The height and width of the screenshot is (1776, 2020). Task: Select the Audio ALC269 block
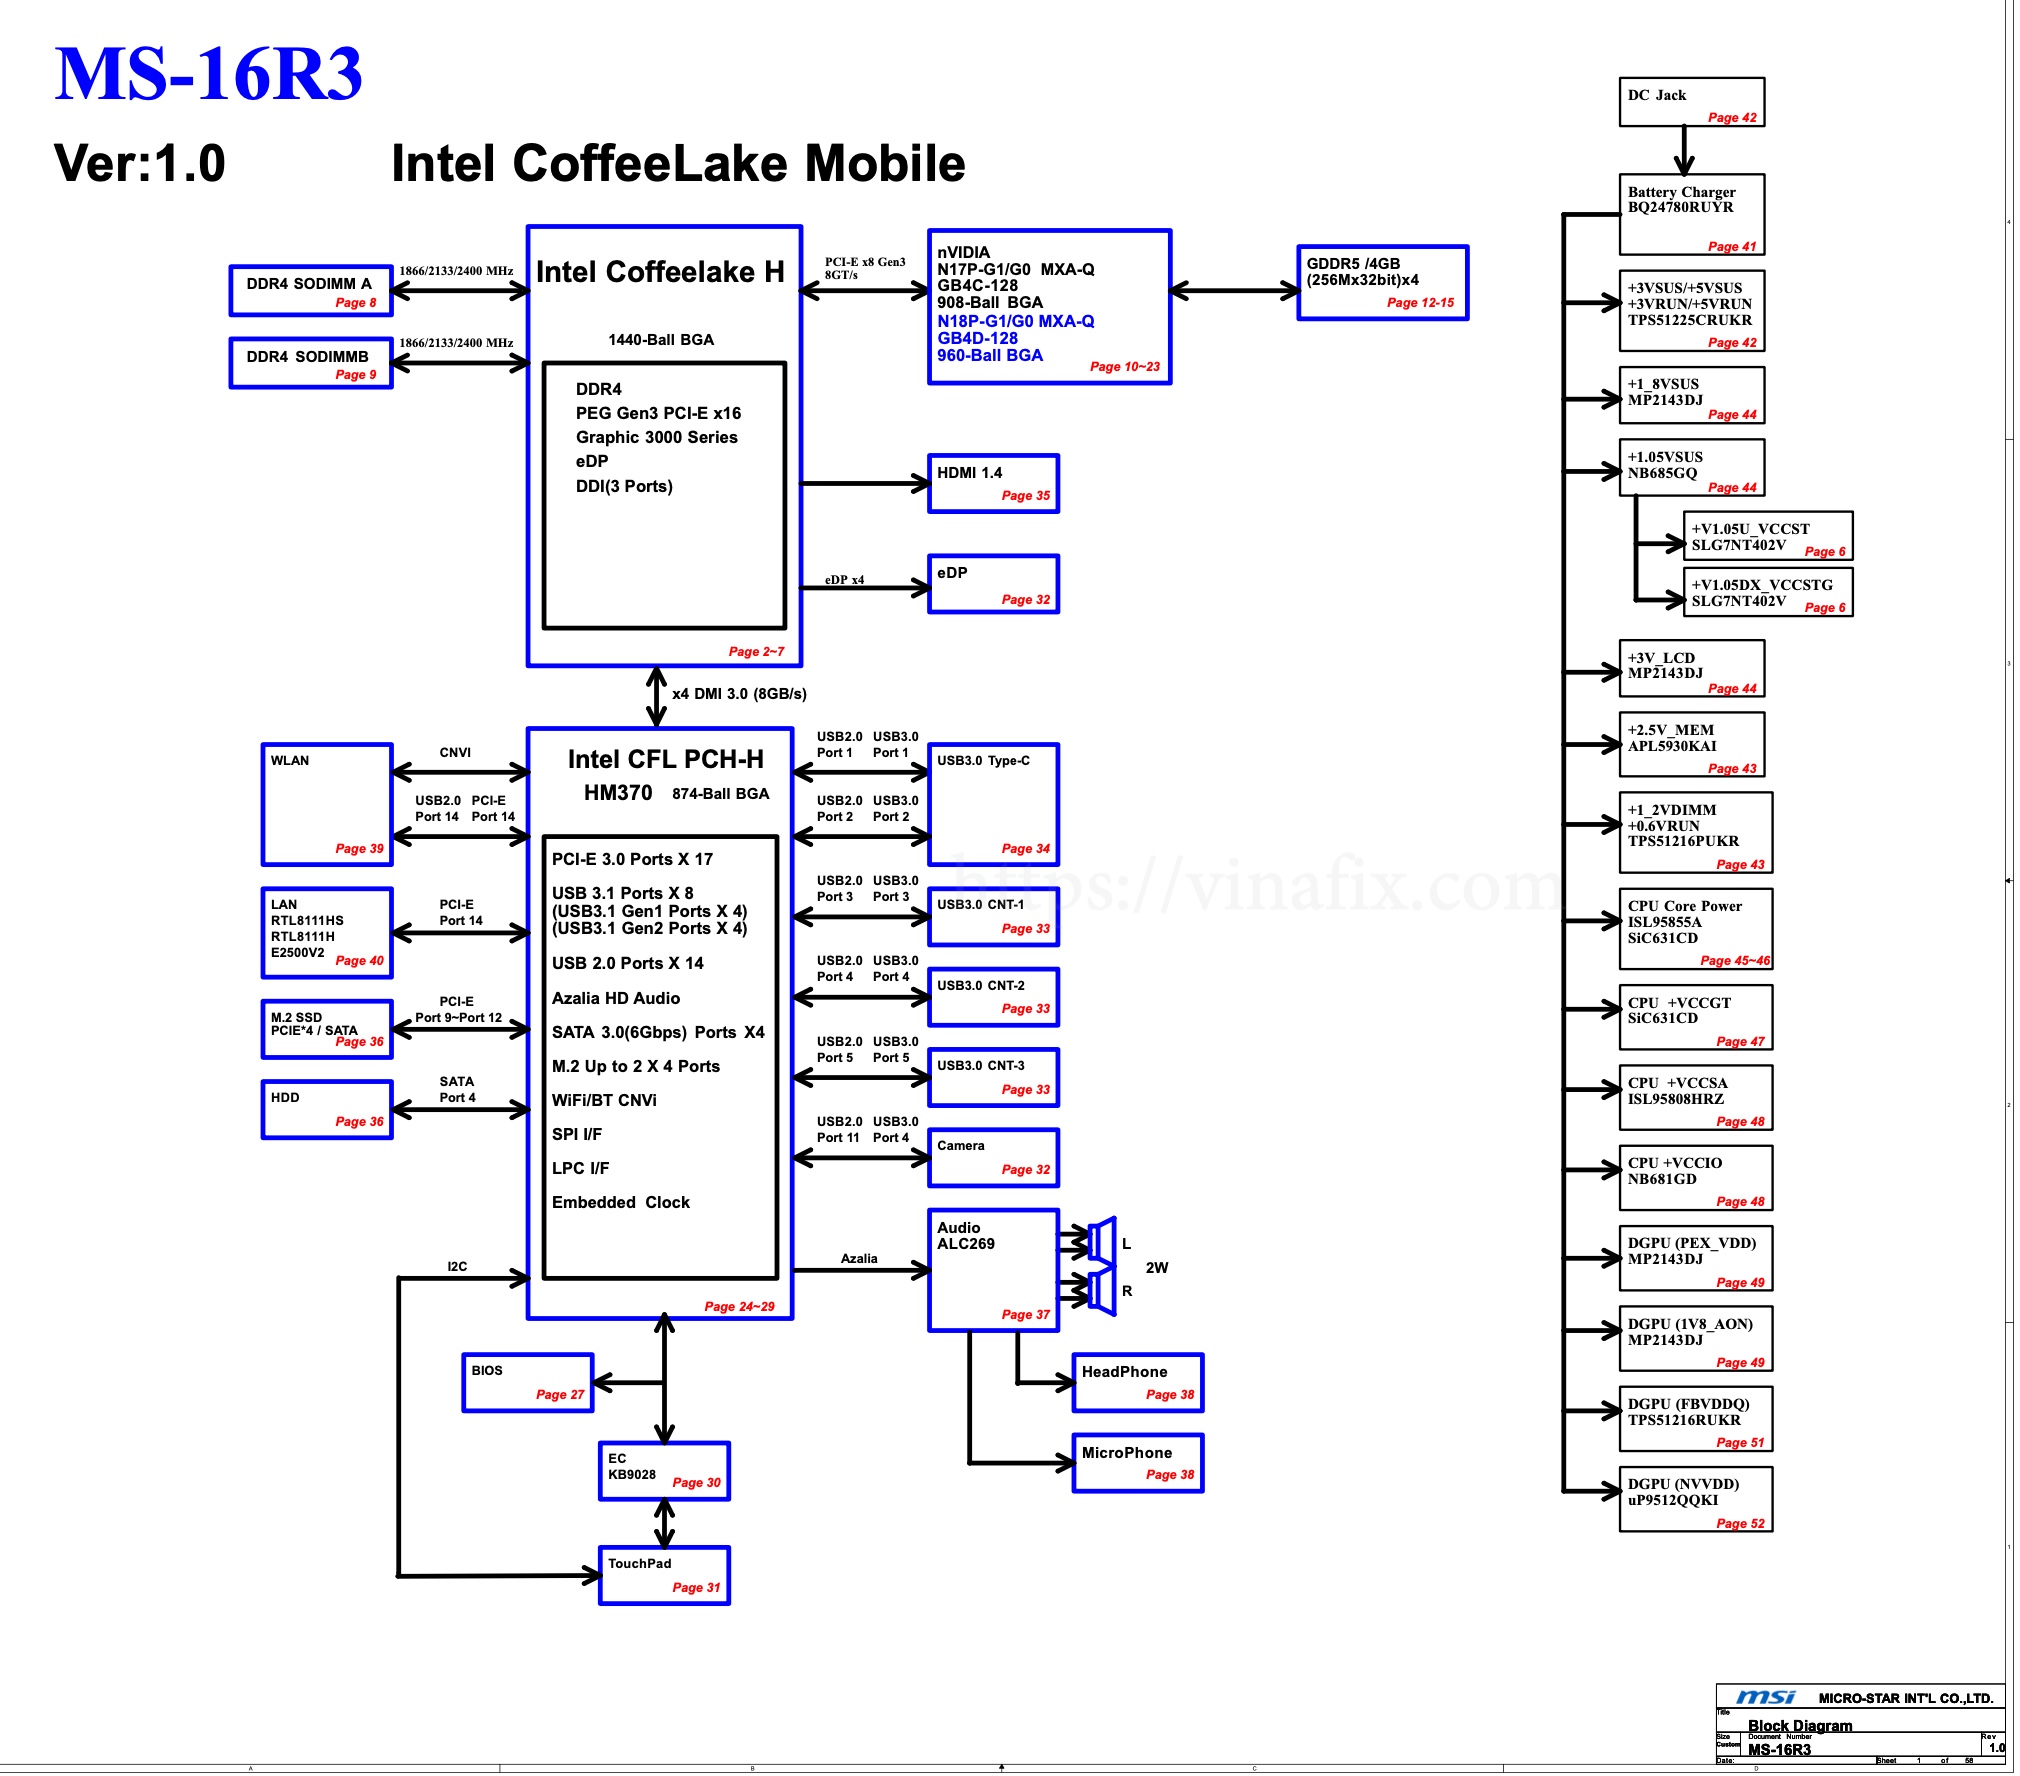click(x=995, y=1270)
